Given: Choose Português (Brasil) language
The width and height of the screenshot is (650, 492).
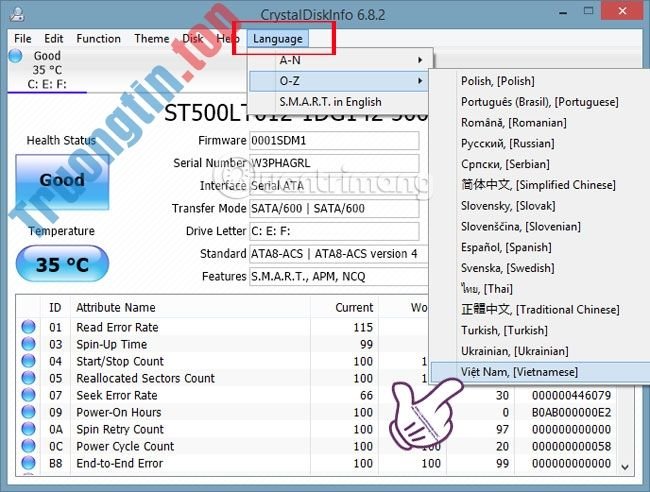Looking at the screenshot, I should click(x=540, y=102).
